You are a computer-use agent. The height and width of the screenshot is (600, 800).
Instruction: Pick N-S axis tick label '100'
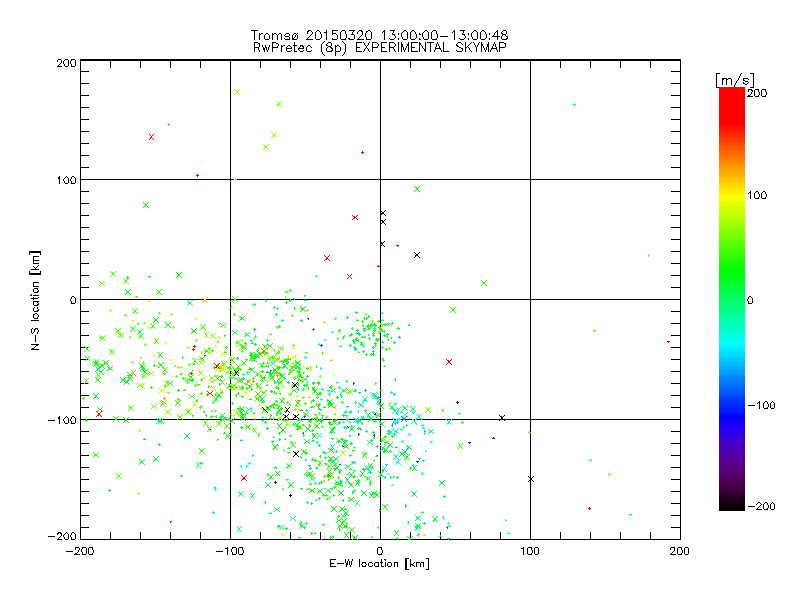click(x=67, y=180)
